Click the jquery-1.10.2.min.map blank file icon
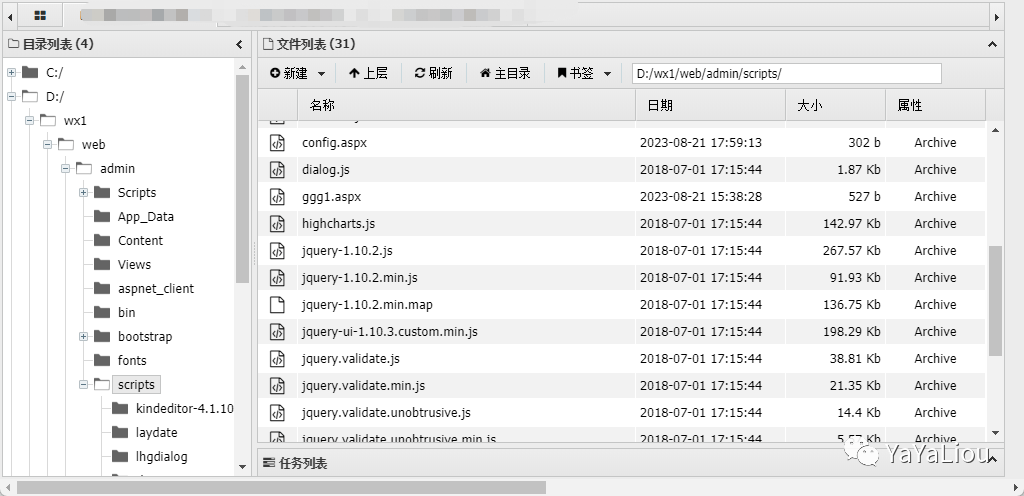Viewport: 1024px width, 496px height. tap(278, 305)
